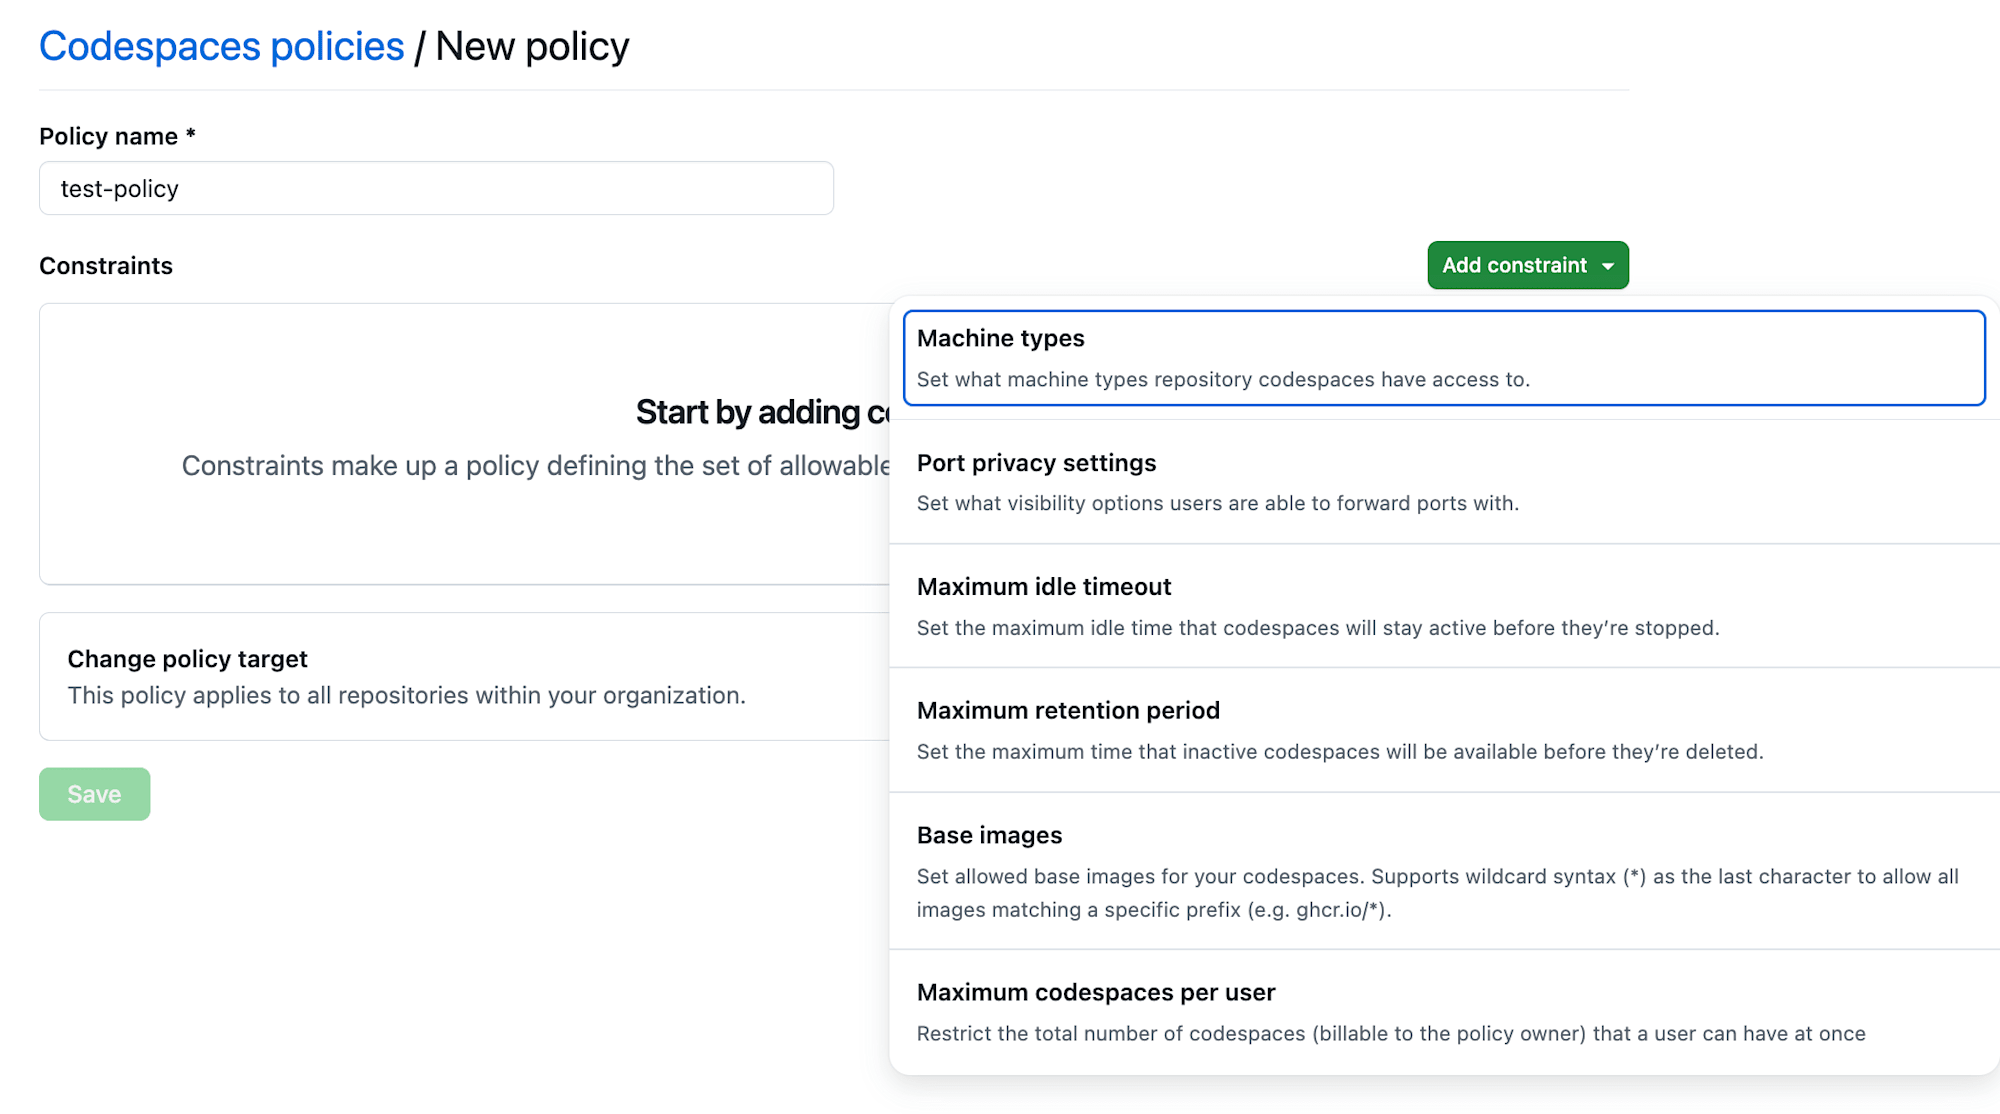Click the Policy name label

point(117,136)
